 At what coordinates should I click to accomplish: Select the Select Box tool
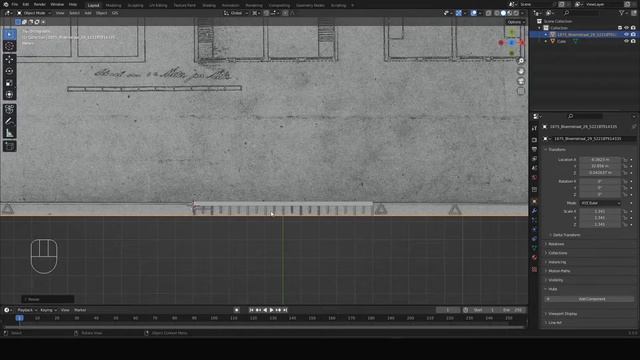[9, 35]
